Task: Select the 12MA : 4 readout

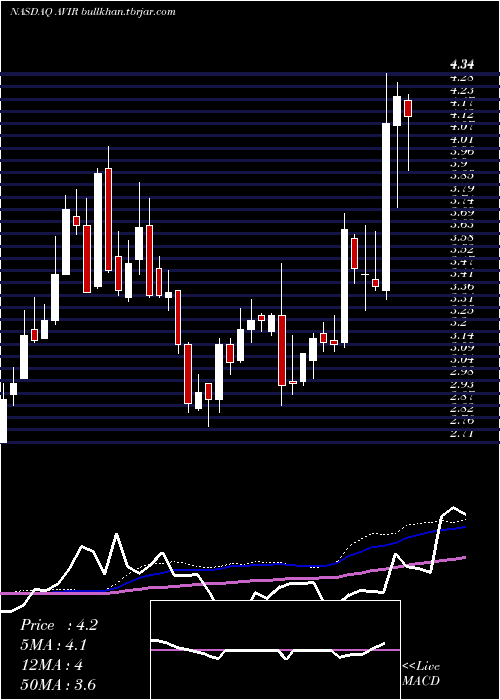Action: [x=51, y=665]
